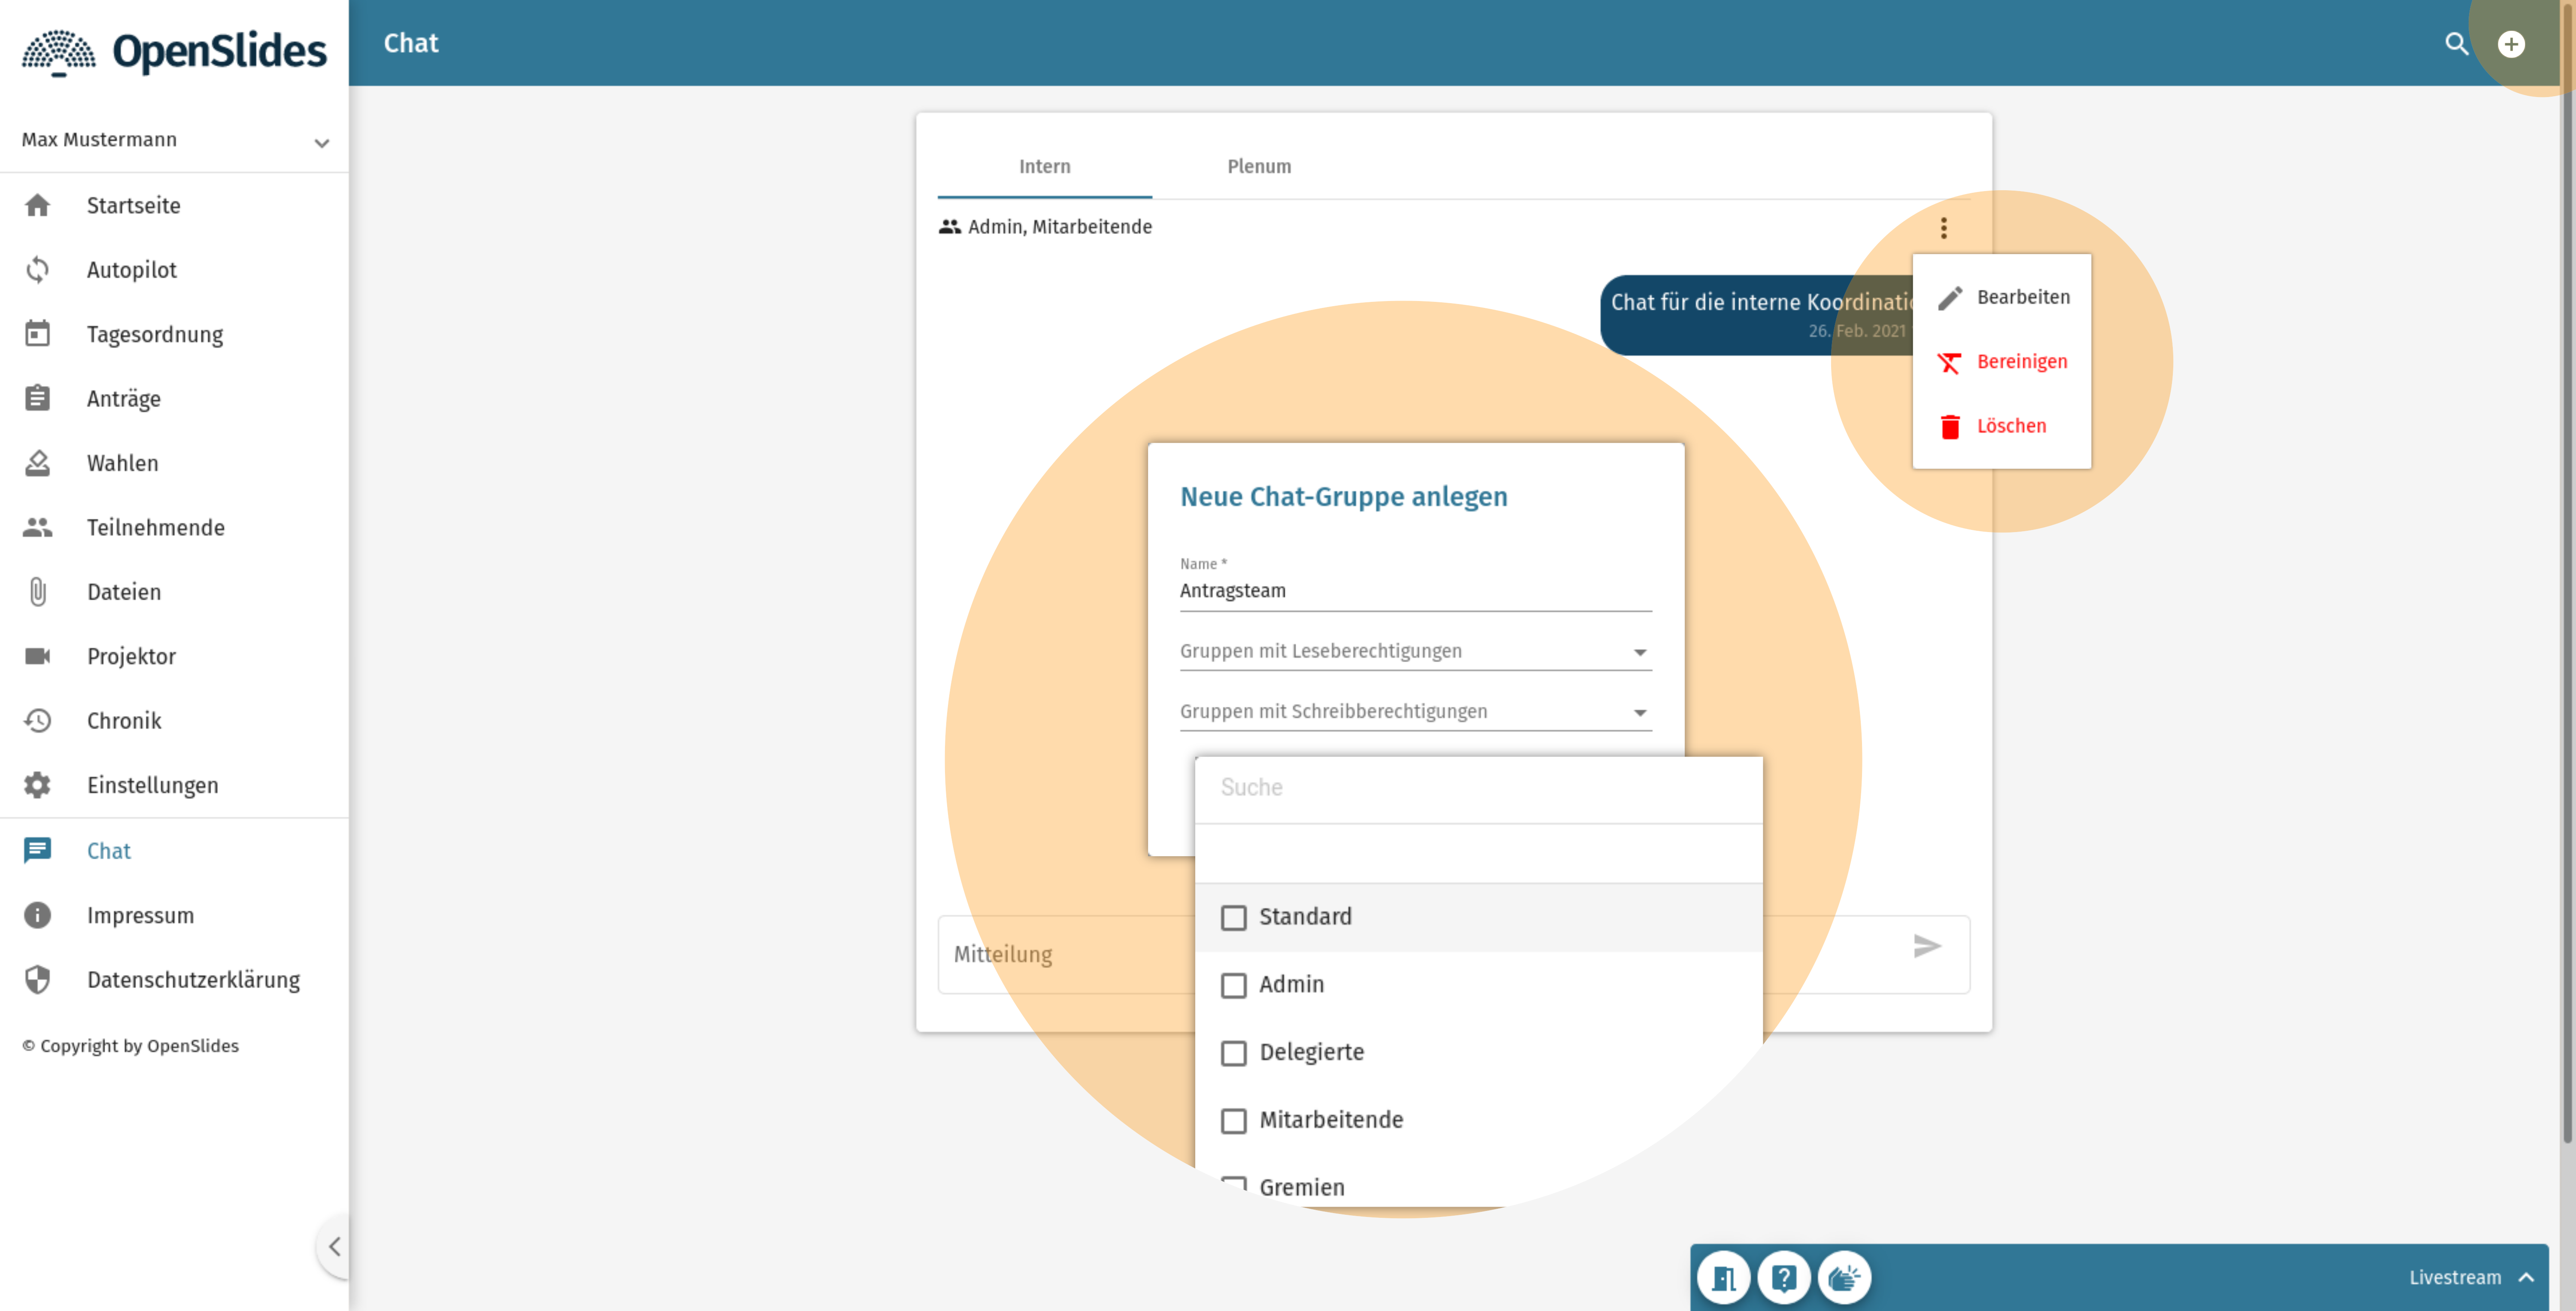Expand the Max Mustermann user menu
The height and width of the screenshot is (1311, 2576).
coord(174,140)
